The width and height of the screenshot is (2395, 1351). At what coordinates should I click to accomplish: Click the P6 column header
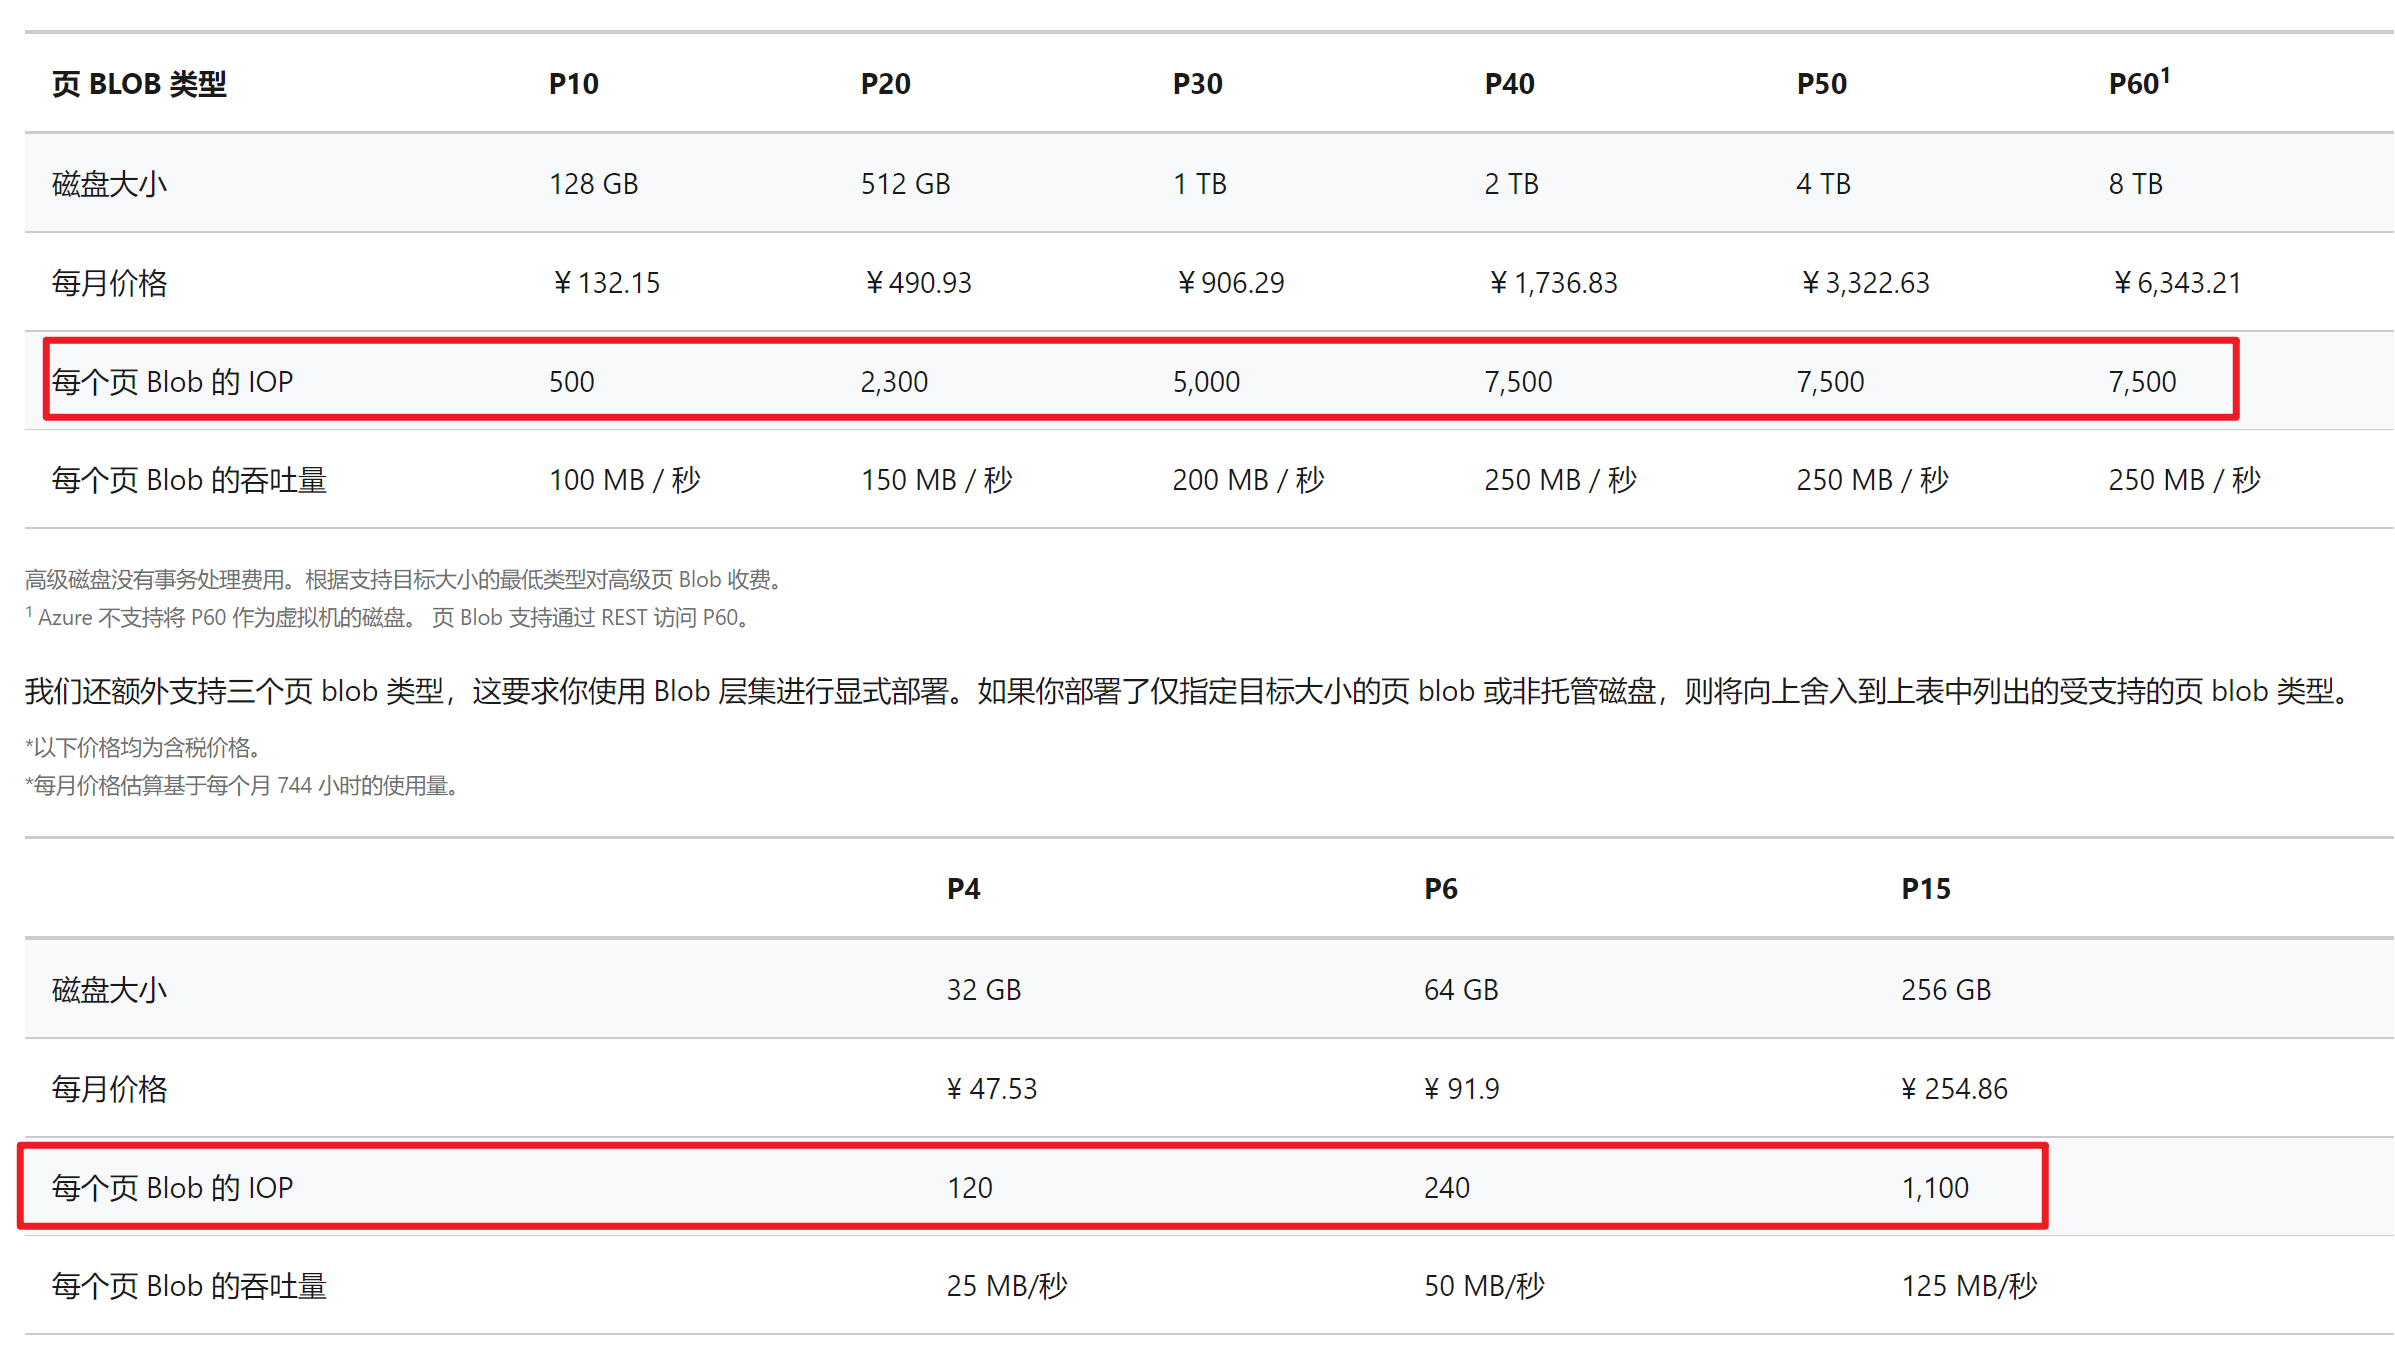tap(1440, 889)
